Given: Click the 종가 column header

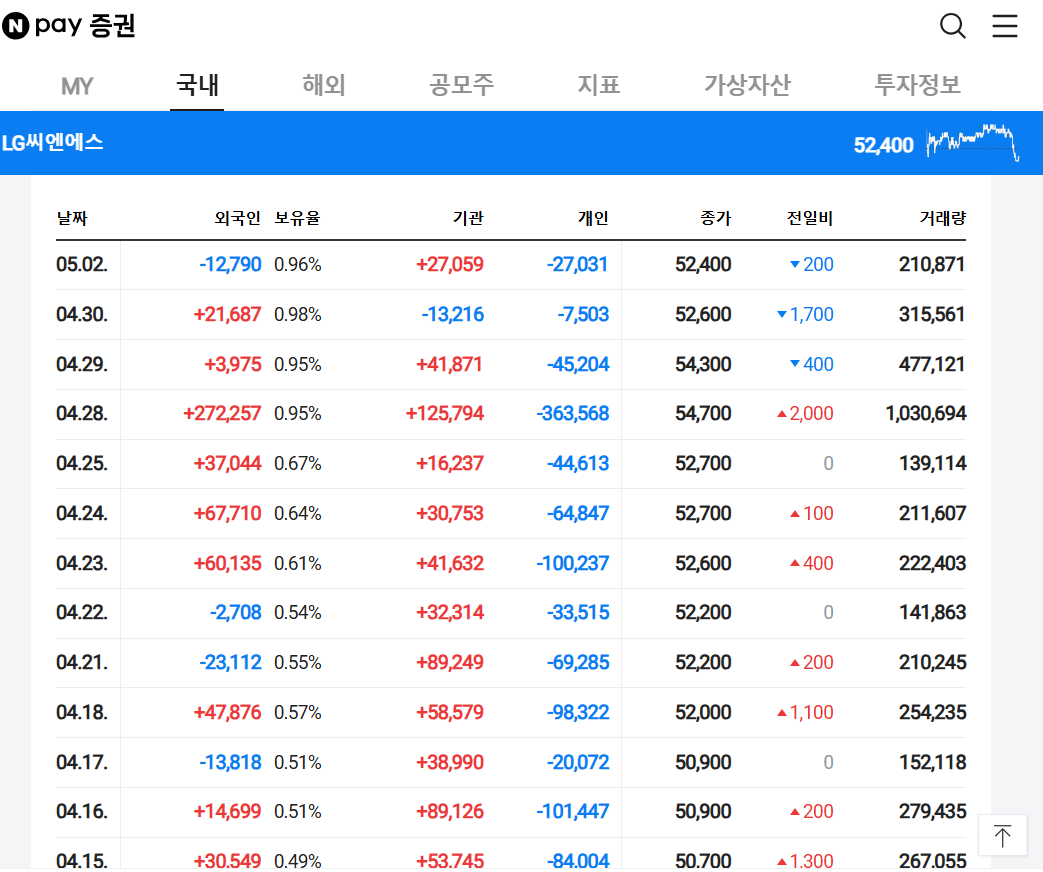Looking at the screenshot, I should coord(716,218).
